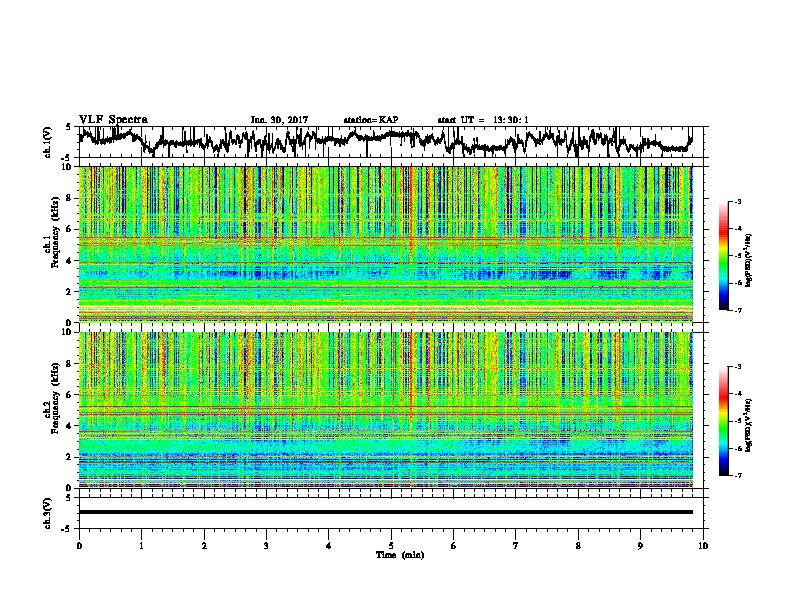This screenshot has height=612, width=792.
Task: Click the "-3" tick on lower color bar
Action: pyautogui.click(x=737, y=367)
